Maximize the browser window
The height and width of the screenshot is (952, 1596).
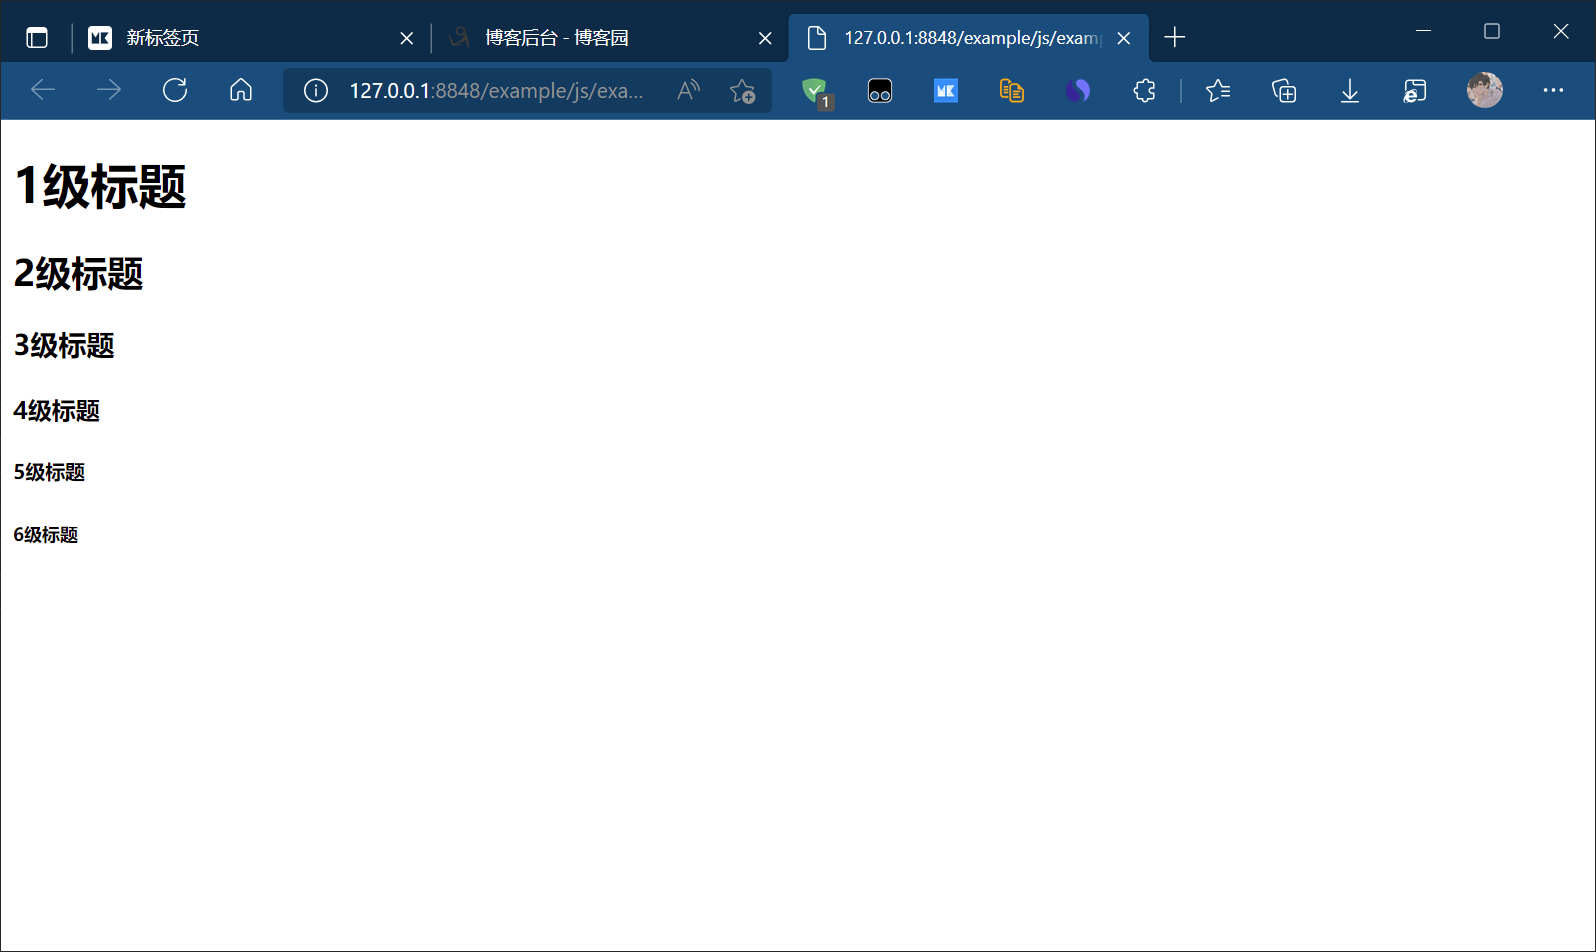pos(1492,31)
